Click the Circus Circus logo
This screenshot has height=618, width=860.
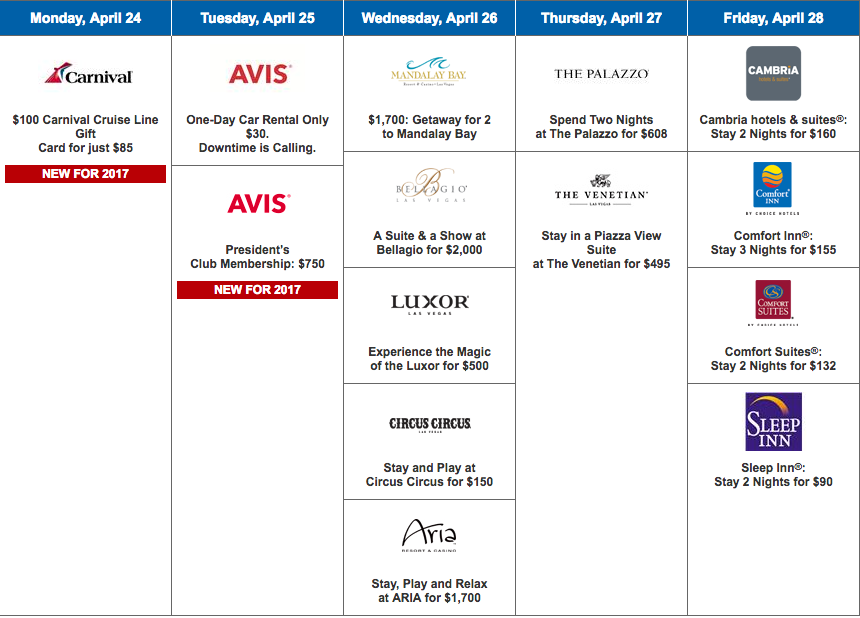[x=429, y=424]
